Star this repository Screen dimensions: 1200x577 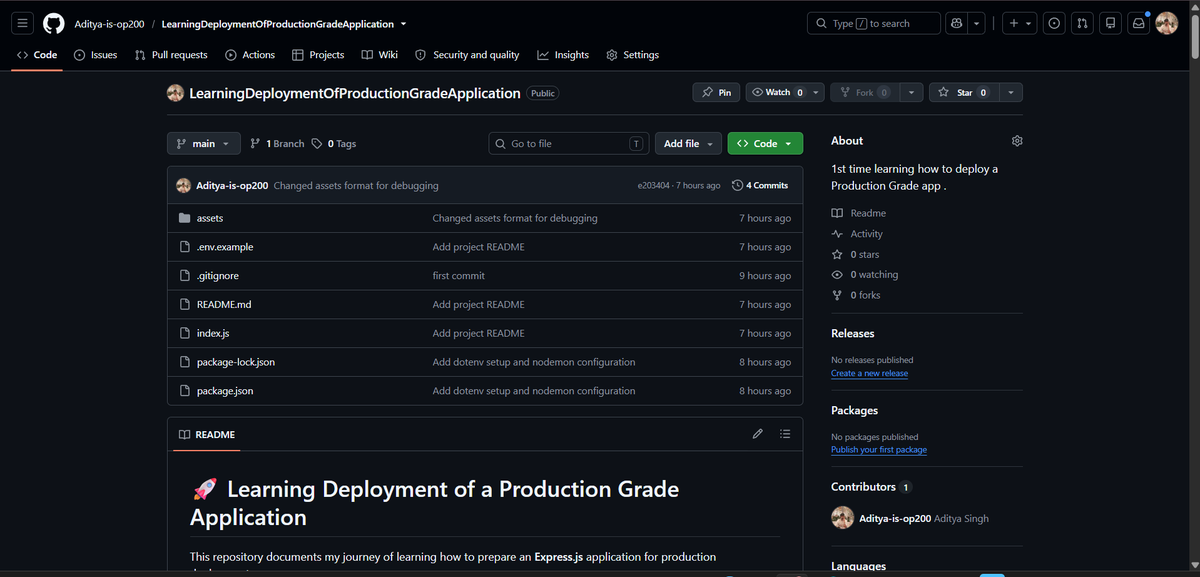(x=962, y=92)
